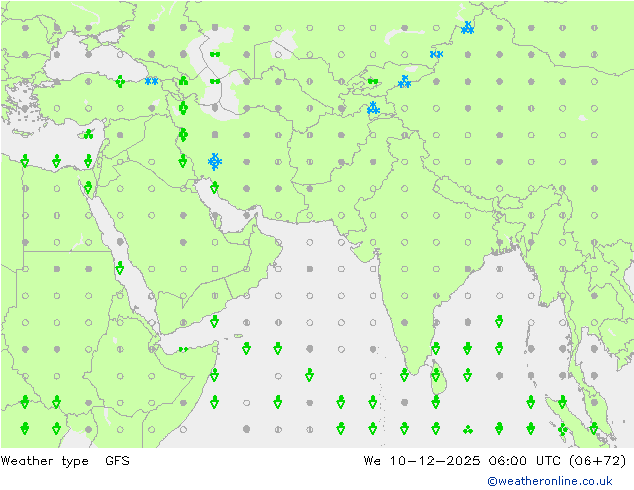Click the green rain arrow on Red Sea coast

[119, 268]
